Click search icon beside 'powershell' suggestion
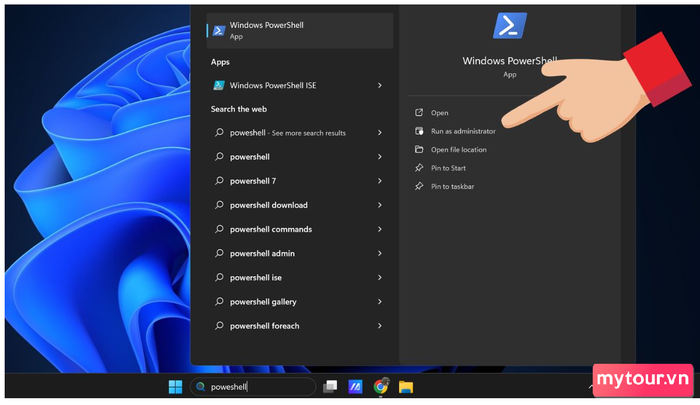Screen dimensions: 700x405 (x=219, y=156)
